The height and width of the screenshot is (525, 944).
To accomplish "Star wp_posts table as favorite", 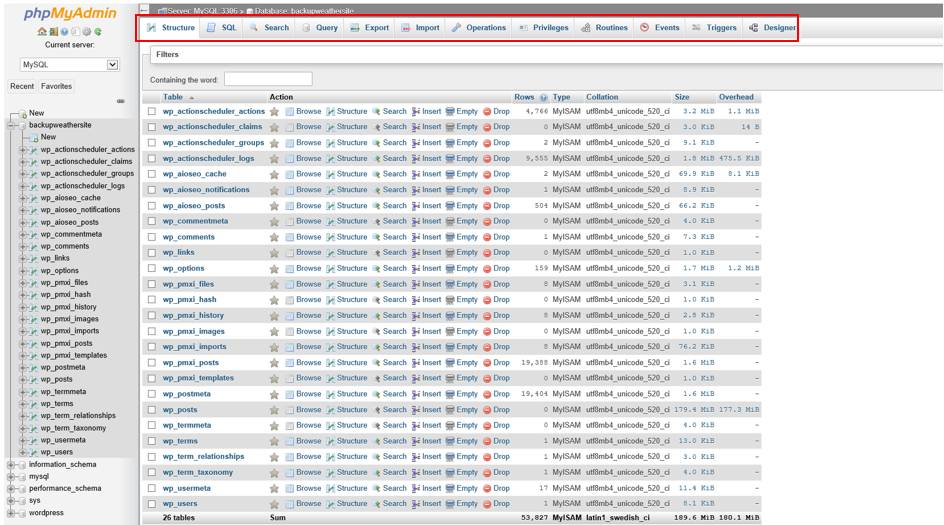I will [x=274, y=410].
